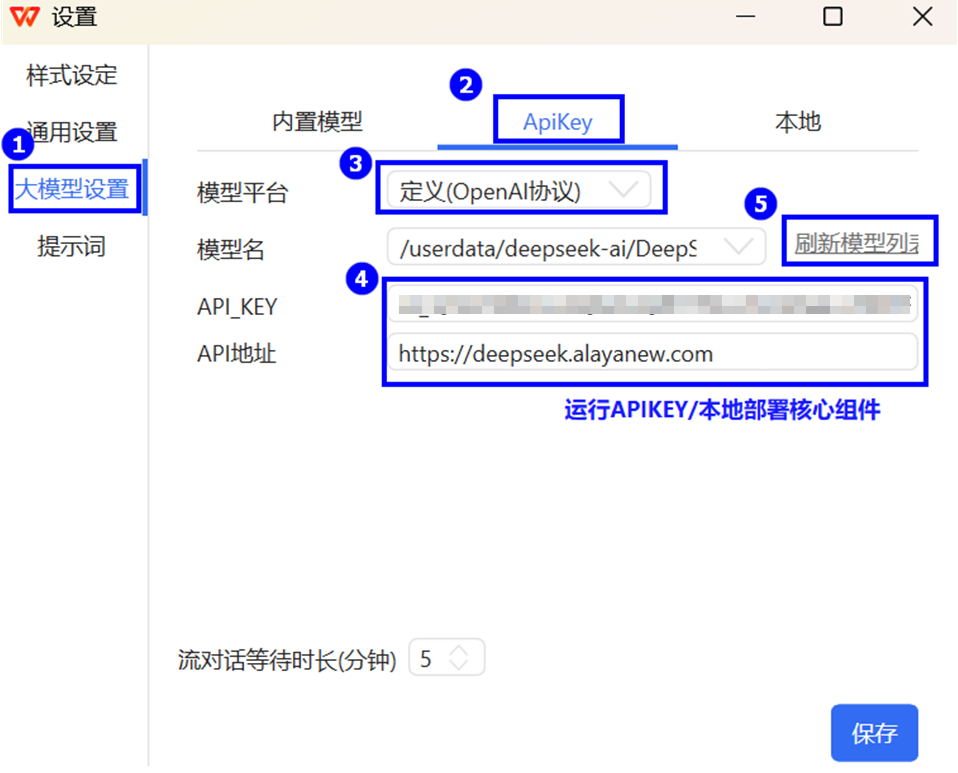Maximize the 设置 window
The width and height of the screenshot is (958, 773).
(x=832, y=17)
